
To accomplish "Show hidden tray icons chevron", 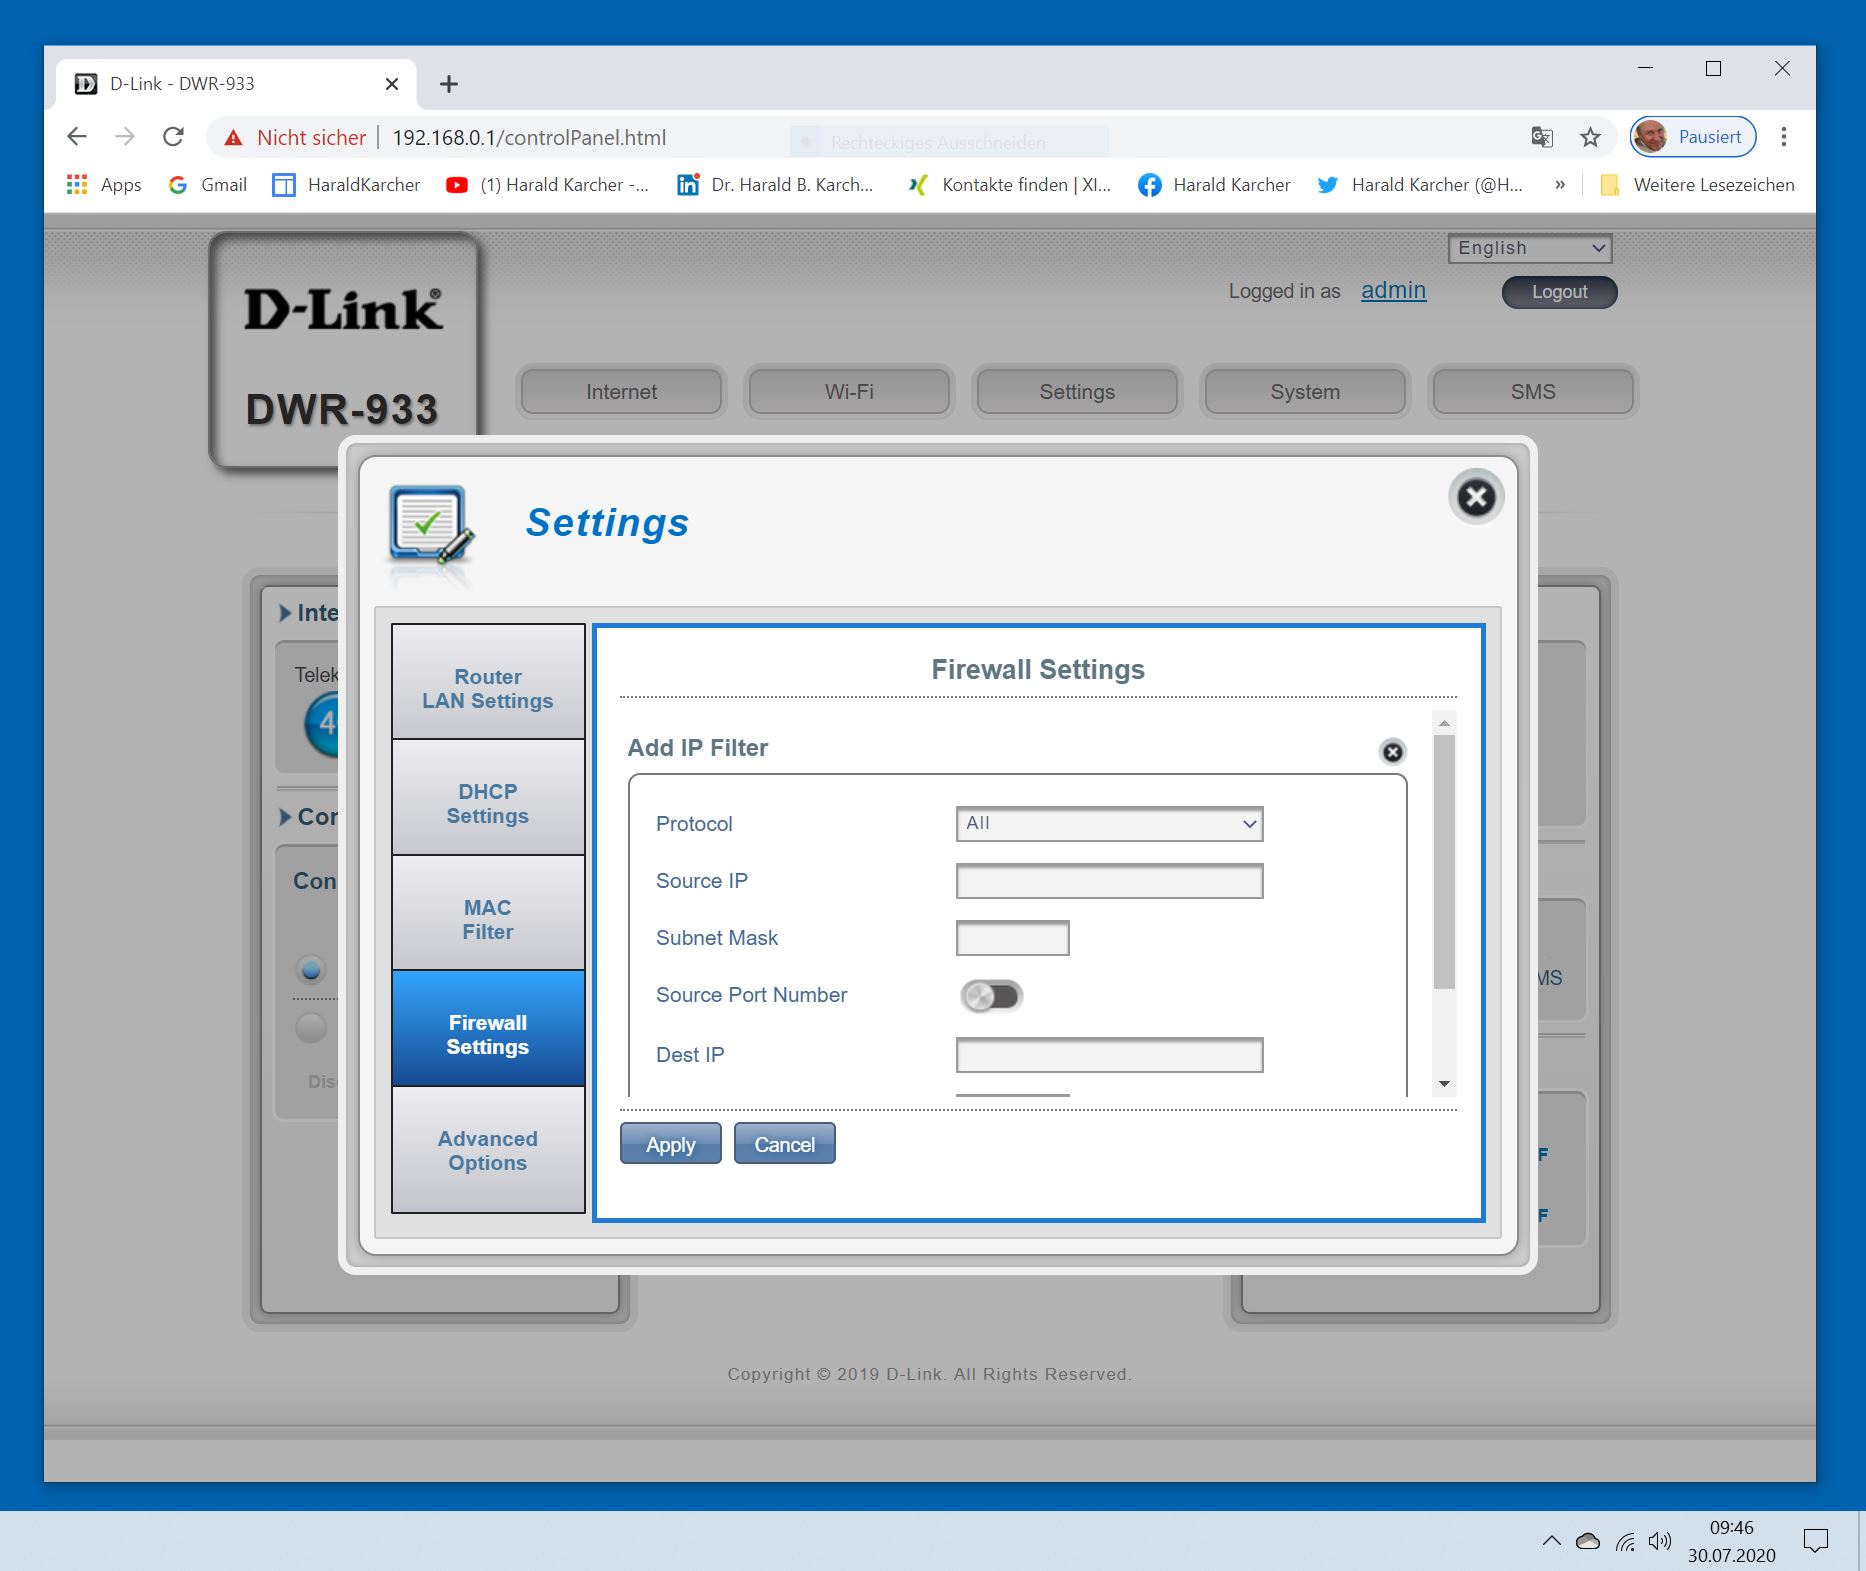I will [x=1551, y=1541].
